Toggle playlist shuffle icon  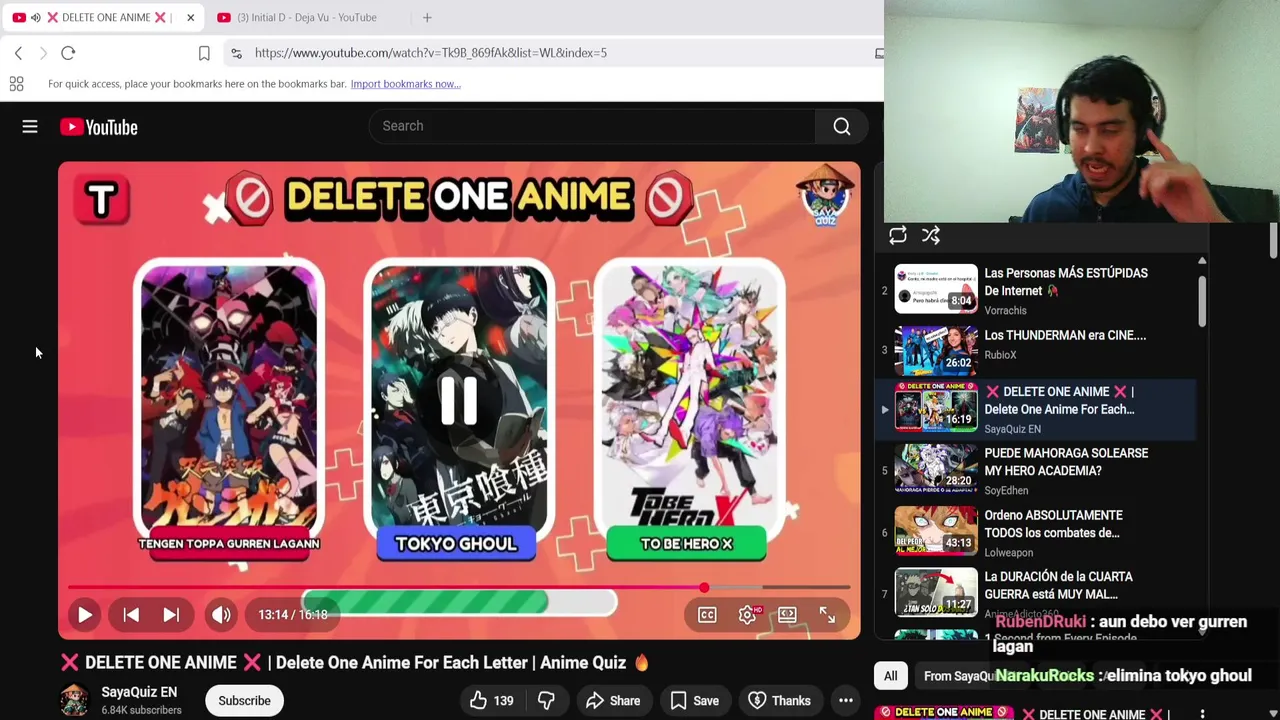coord(931,236)
